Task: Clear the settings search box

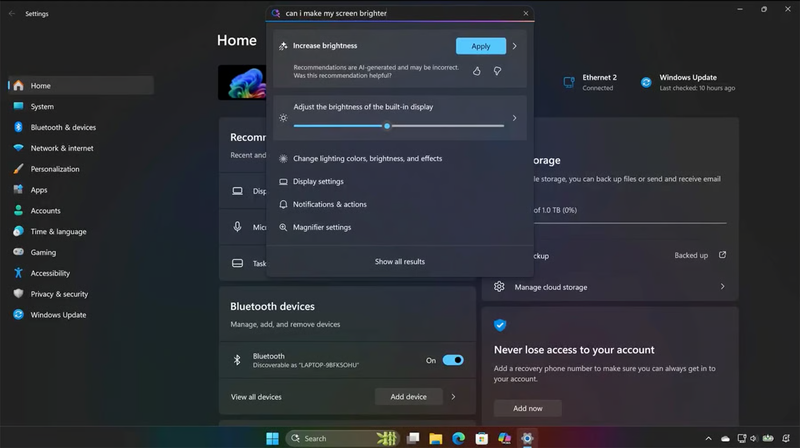Action: point(526,13)
